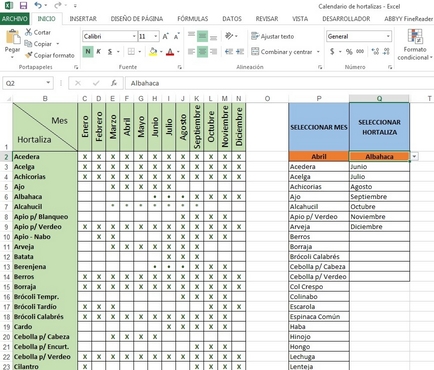The image size is (434, 370).
Task: Click the Redo arrow icon
Action: point(58,6)
